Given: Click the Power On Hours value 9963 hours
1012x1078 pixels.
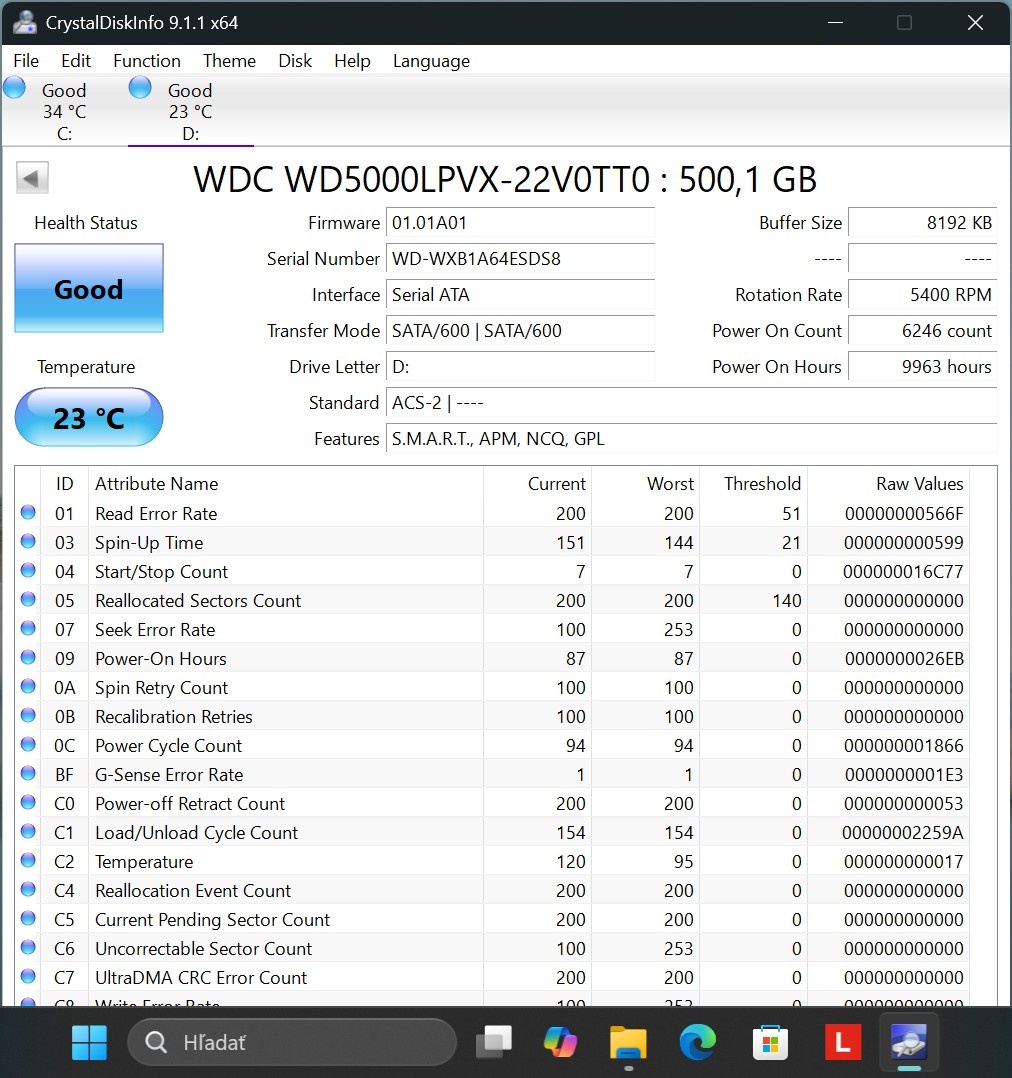Looking at the screenshot, I should (x=922, y=366).
